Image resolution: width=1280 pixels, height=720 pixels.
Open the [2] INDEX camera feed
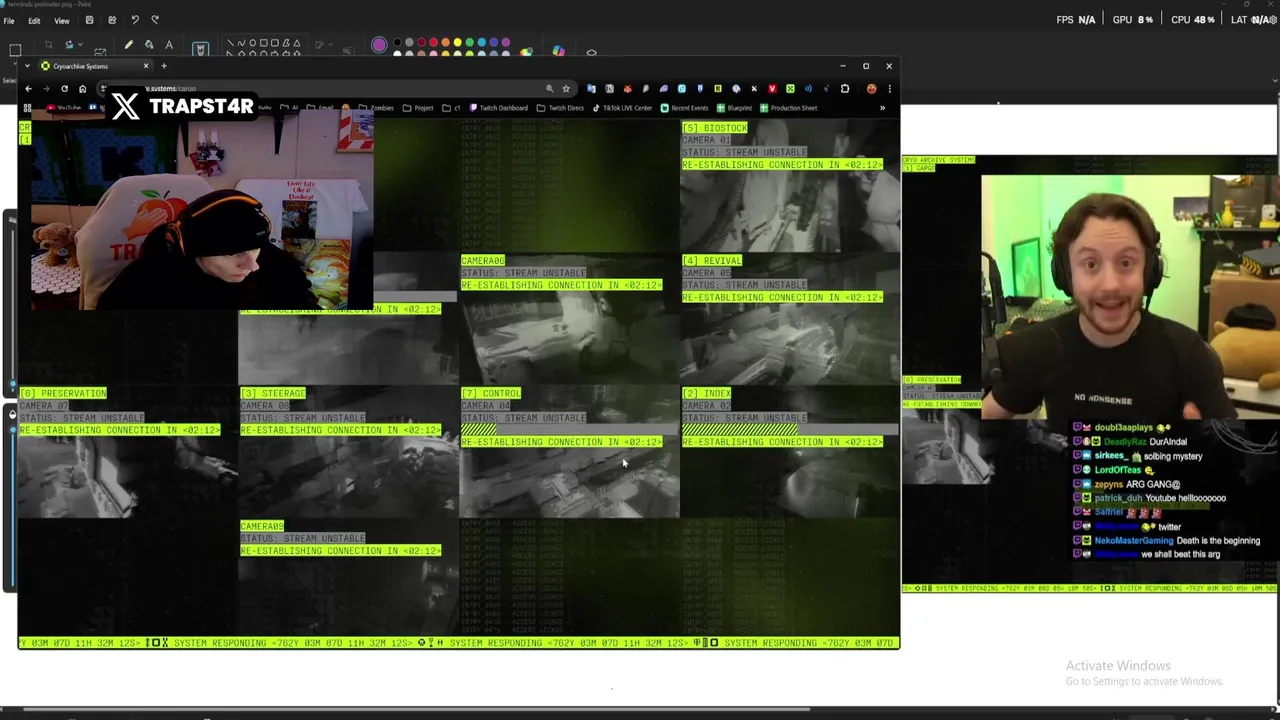pyautogui.click(x=790, y=453)
